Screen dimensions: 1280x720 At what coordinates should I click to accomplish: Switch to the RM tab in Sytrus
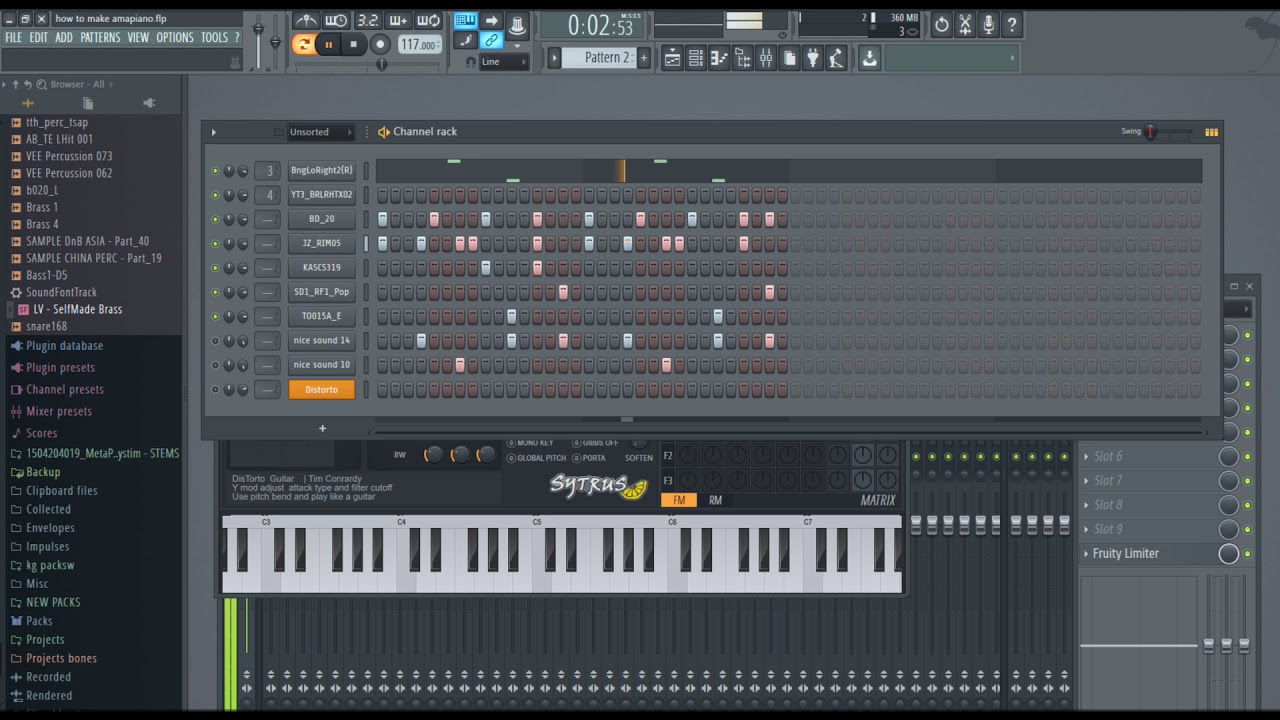[x=715, y=500]
